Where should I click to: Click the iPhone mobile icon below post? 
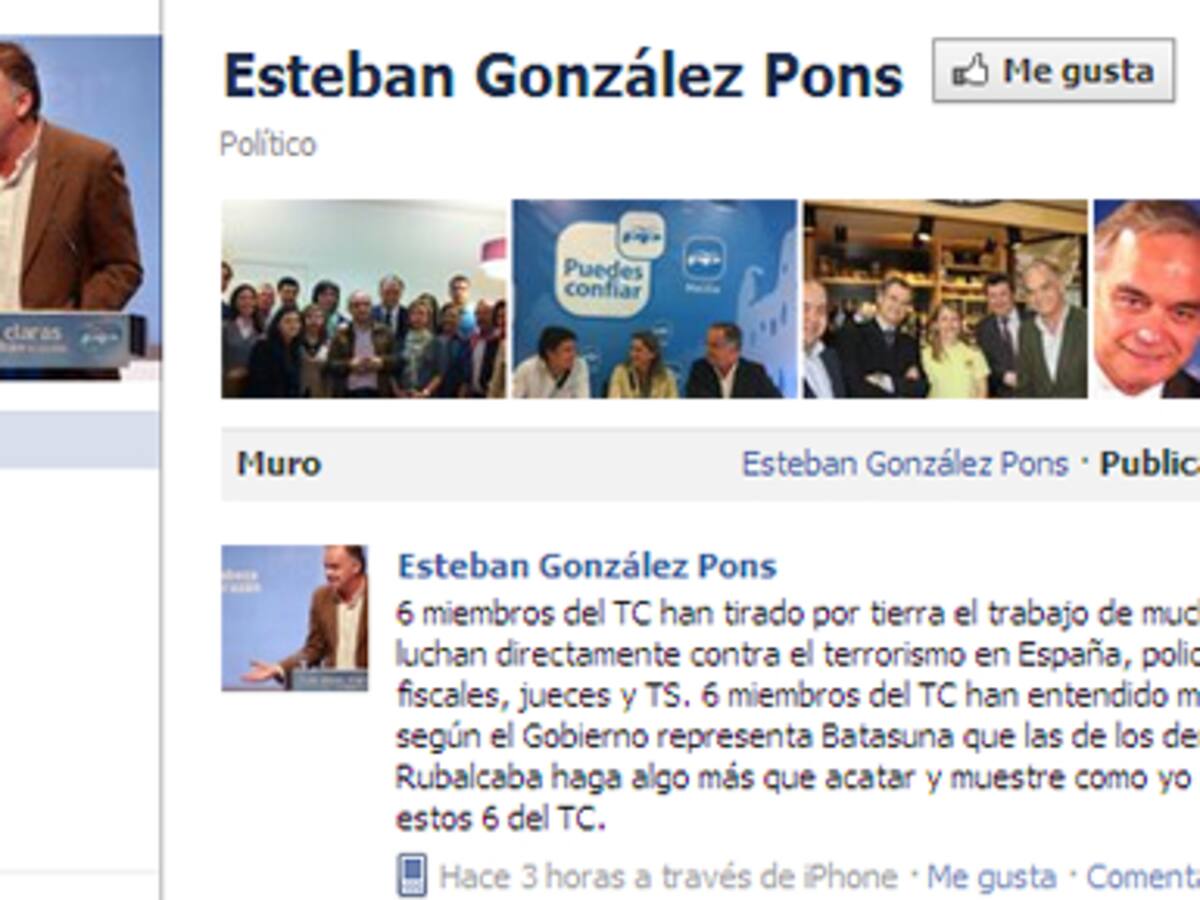(x=412, y=876)
